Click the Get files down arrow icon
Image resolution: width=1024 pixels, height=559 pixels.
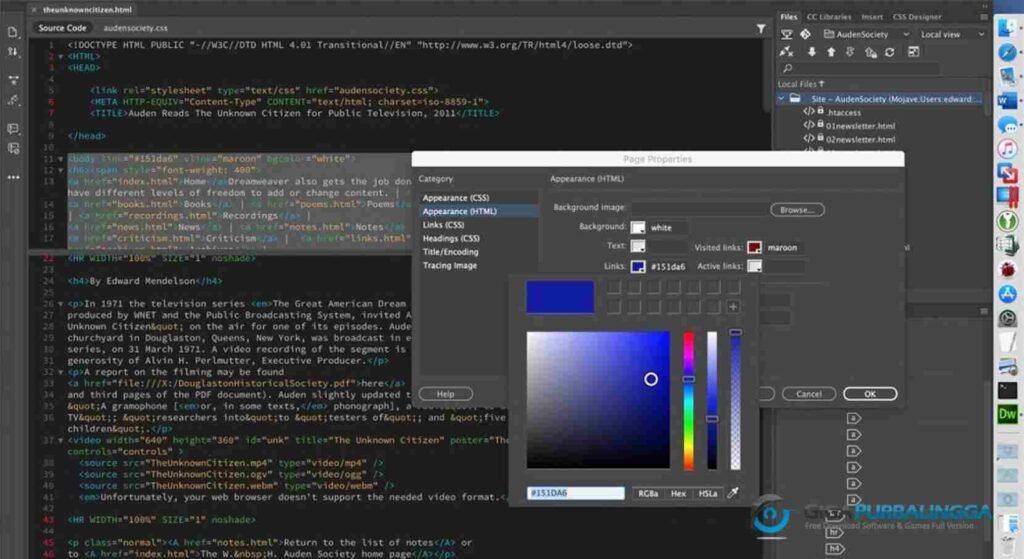812,52
